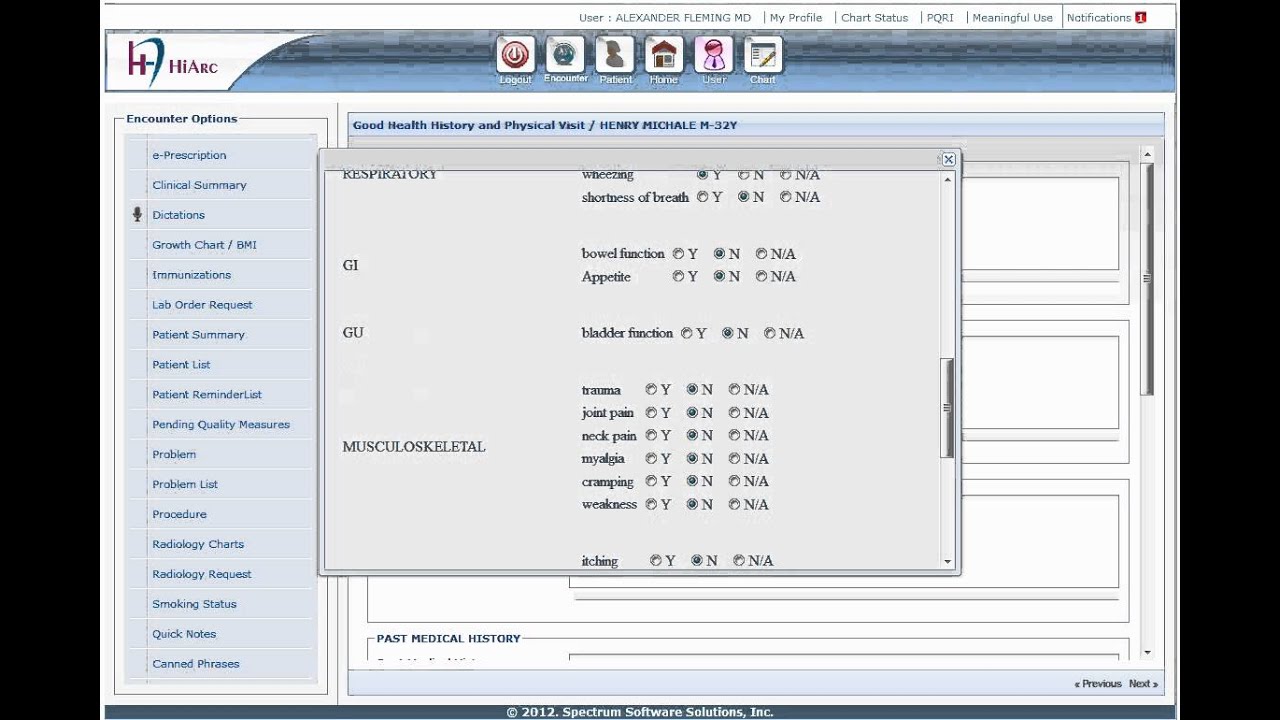The height and width of the screenshot is (720, 1280).
Task: Go to Previous page
Action: [x=1098, y=684]
